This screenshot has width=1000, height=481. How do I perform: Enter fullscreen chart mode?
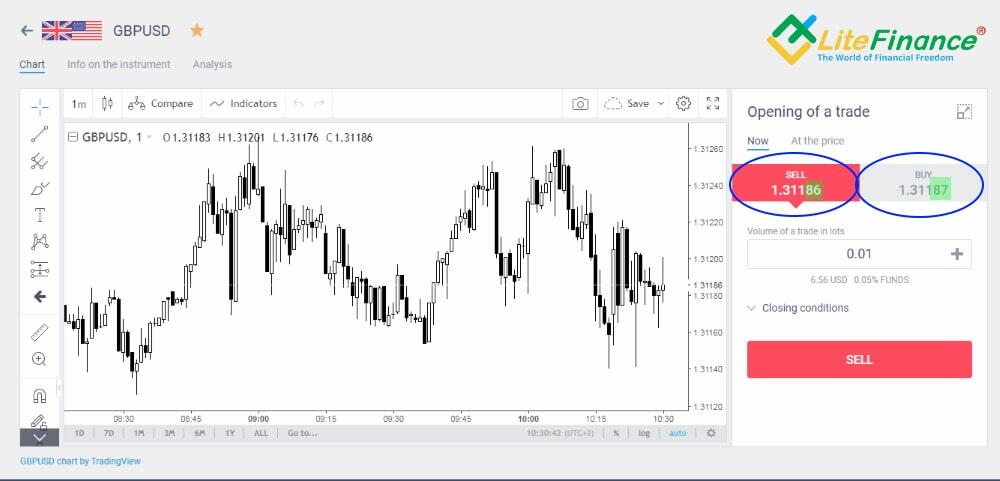pos(713,103)
